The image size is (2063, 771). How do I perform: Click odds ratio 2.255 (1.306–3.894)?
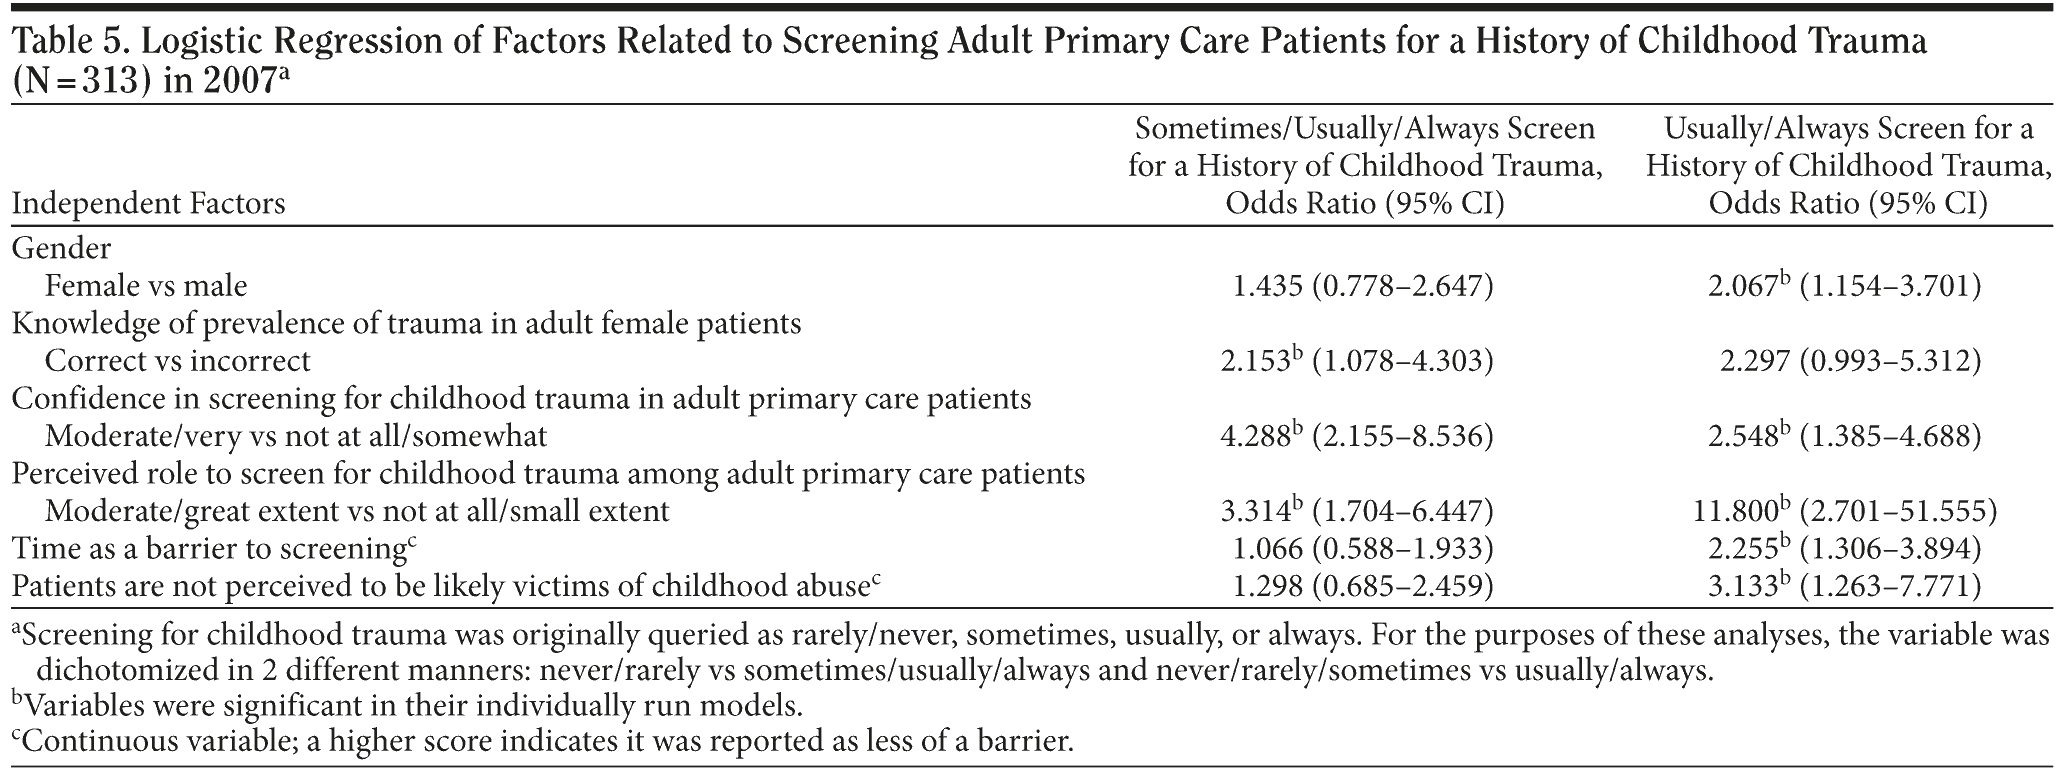(x=1845, y=549)
